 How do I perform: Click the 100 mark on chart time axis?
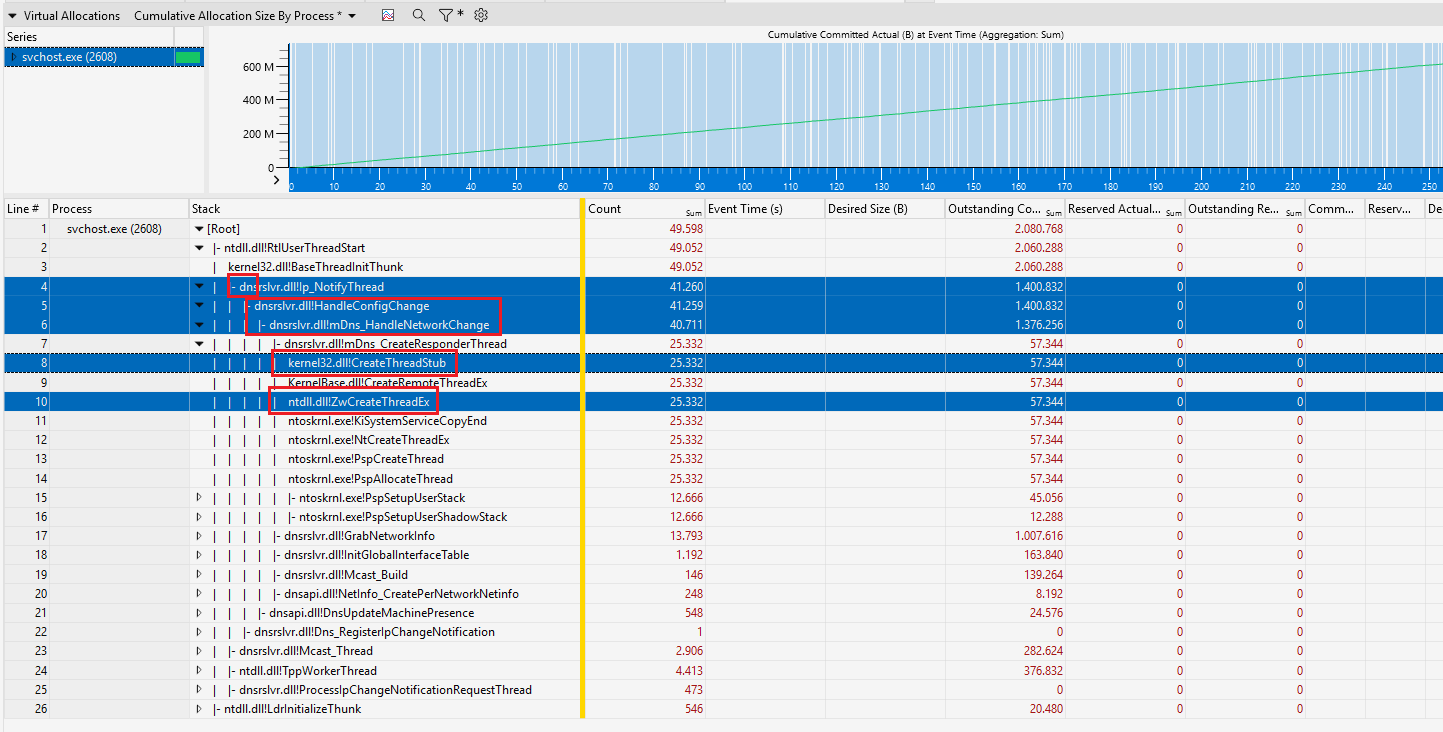[x=743, y=186]
